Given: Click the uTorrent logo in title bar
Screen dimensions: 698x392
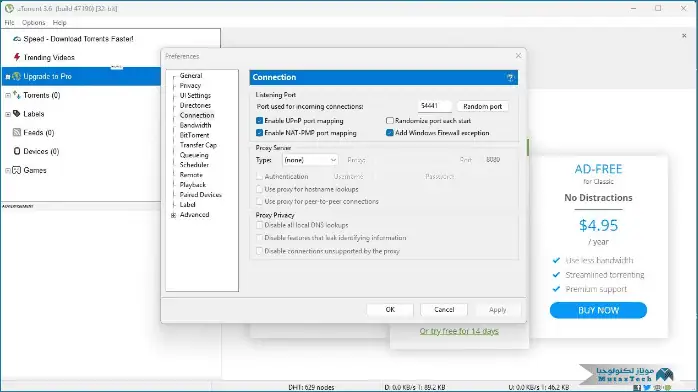Looking at the screenshot, I should (x=9, y=8).
